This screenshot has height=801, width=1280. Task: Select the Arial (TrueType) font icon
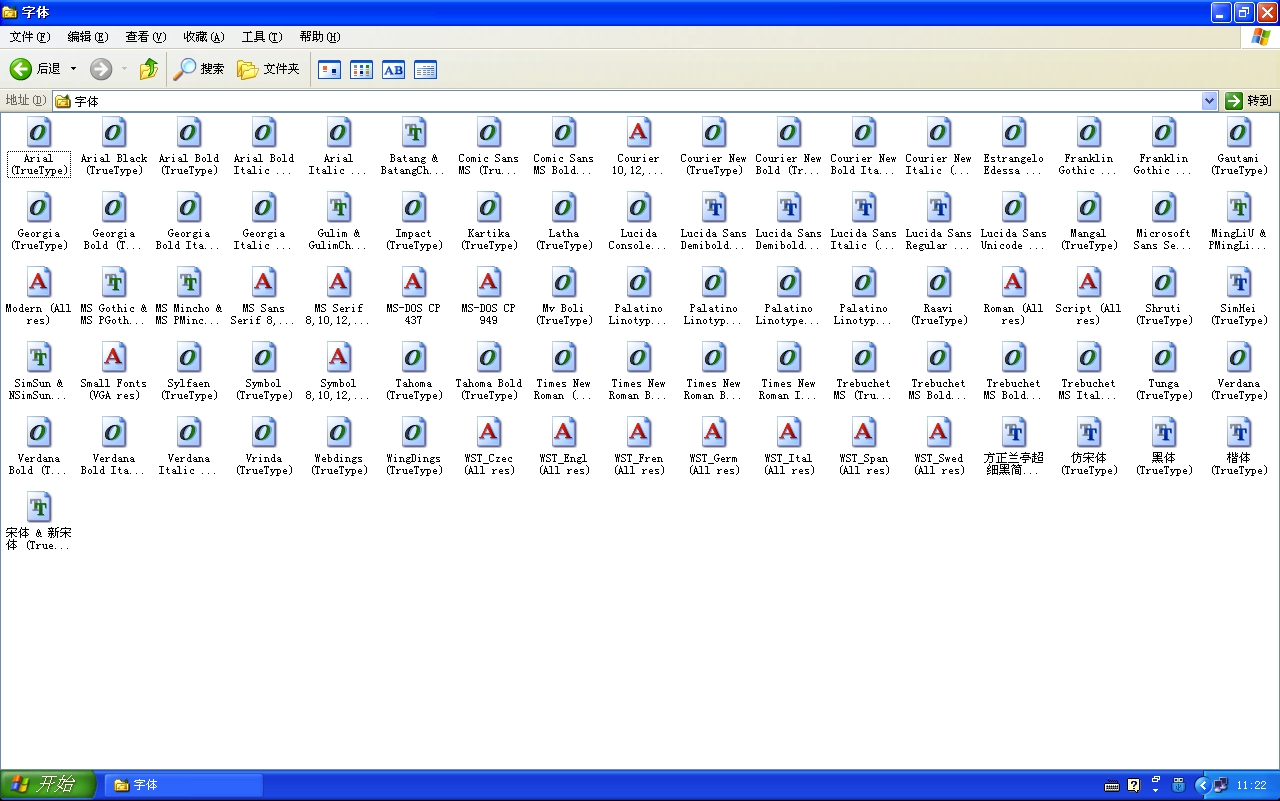click(39, 132)
